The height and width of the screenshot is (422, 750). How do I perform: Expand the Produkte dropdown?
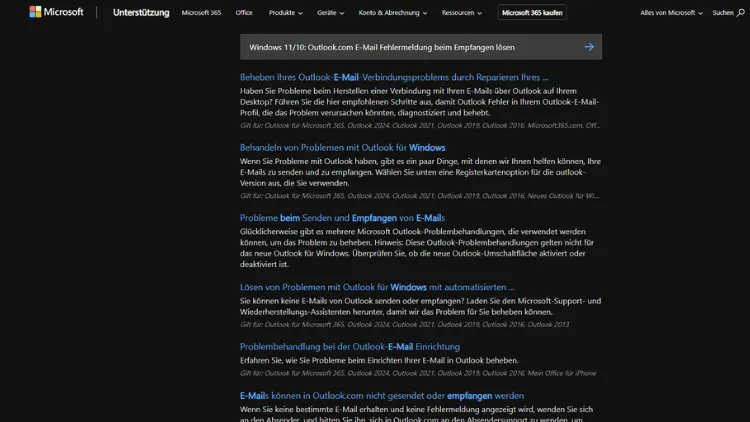point(286,13)
